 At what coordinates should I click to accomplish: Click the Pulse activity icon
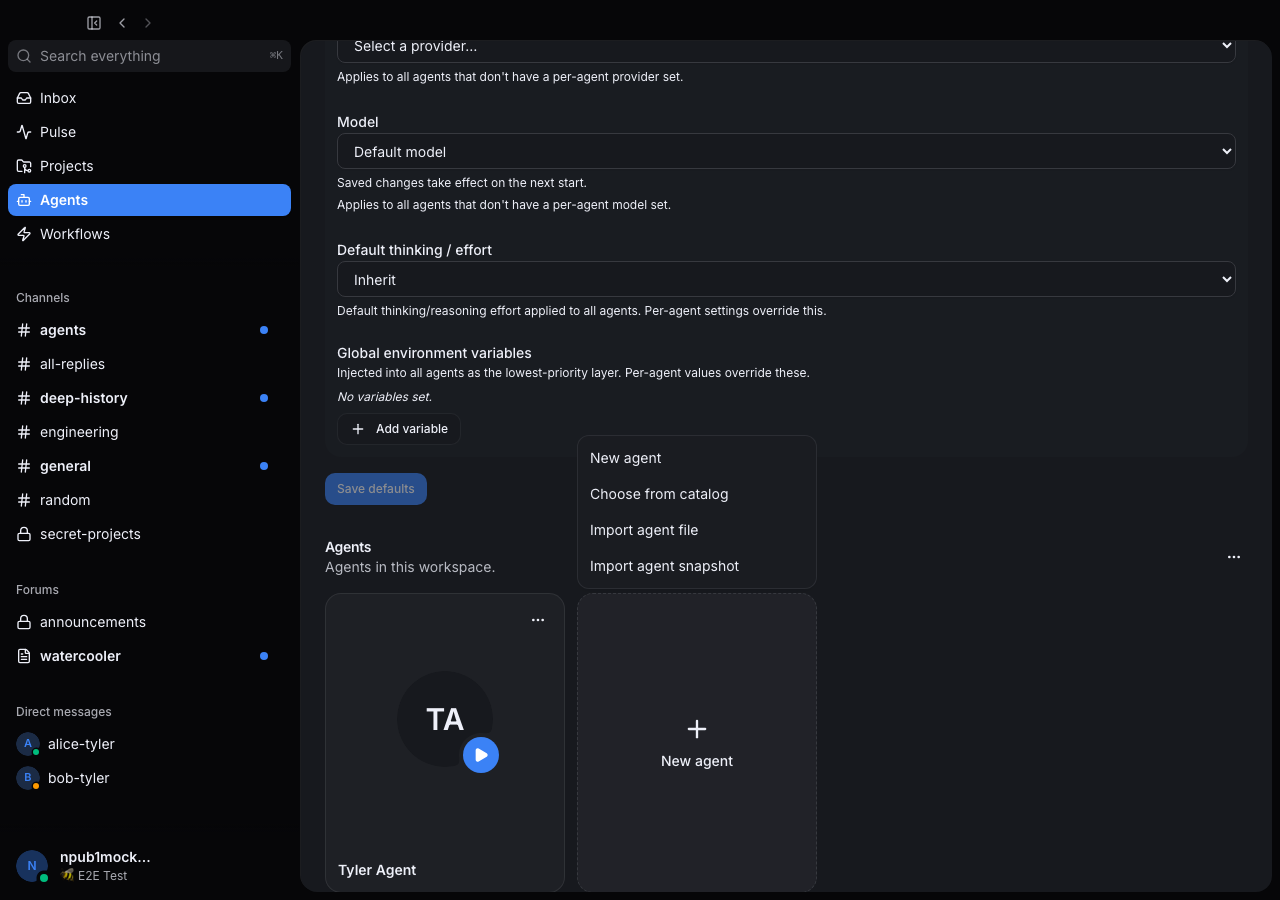click(24, 132)
